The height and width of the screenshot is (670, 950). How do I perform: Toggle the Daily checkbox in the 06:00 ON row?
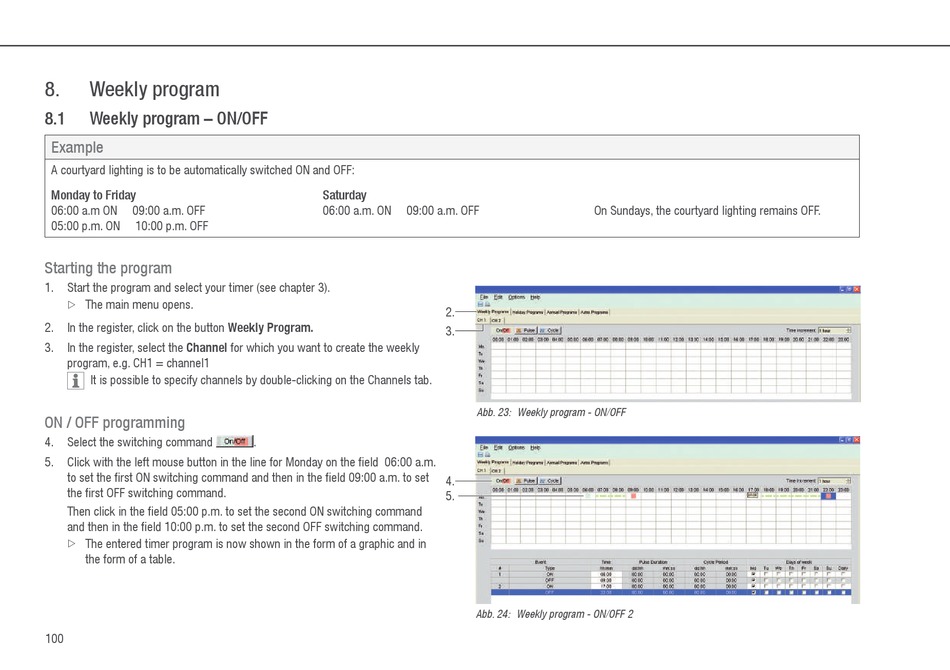(843, 574)
